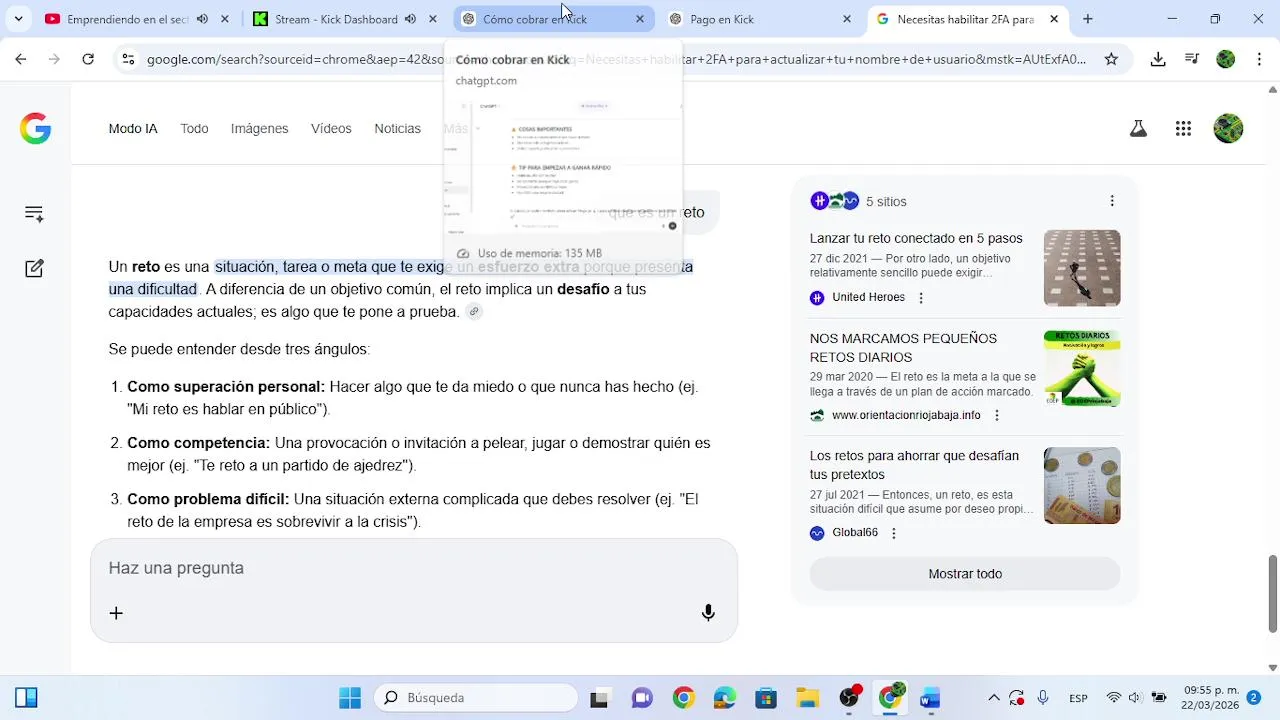Reload the current Google page
The height and width of the screenshot is (720, 1280).
88,59
